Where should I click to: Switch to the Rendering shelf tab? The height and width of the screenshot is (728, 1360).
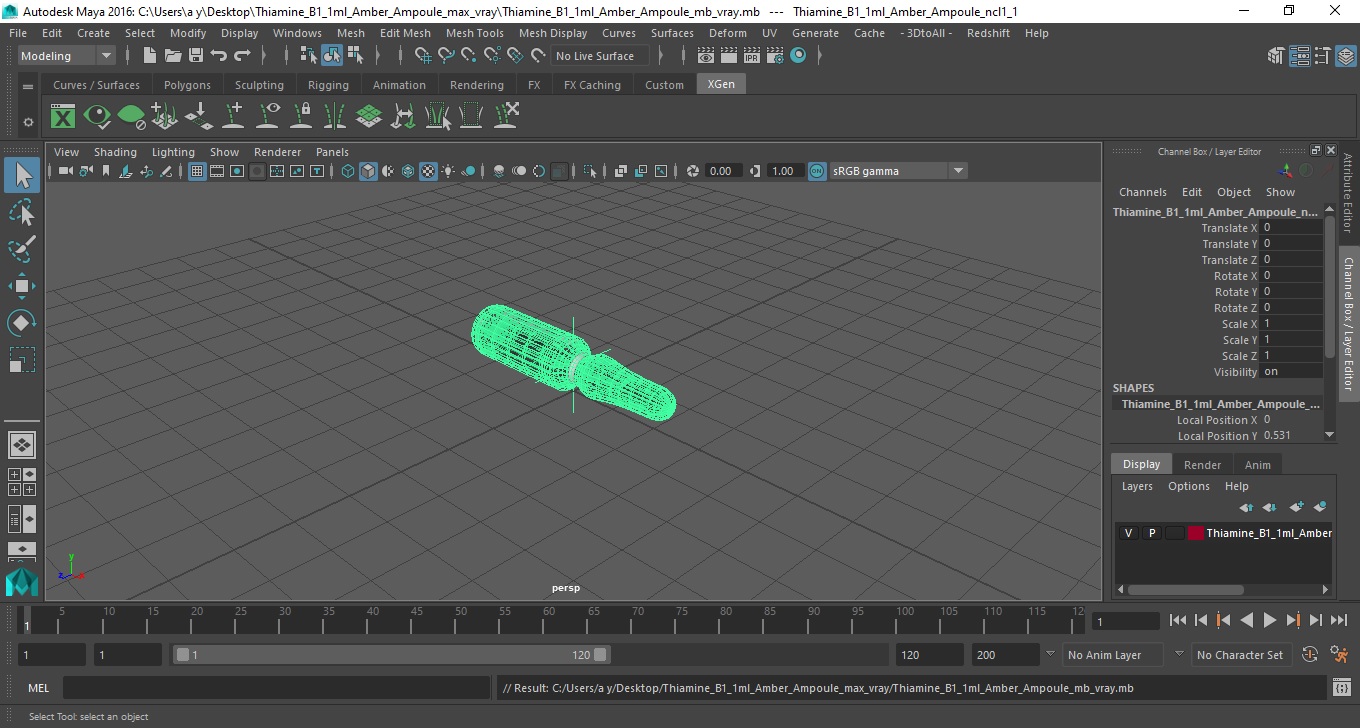(x=476, y=85)
